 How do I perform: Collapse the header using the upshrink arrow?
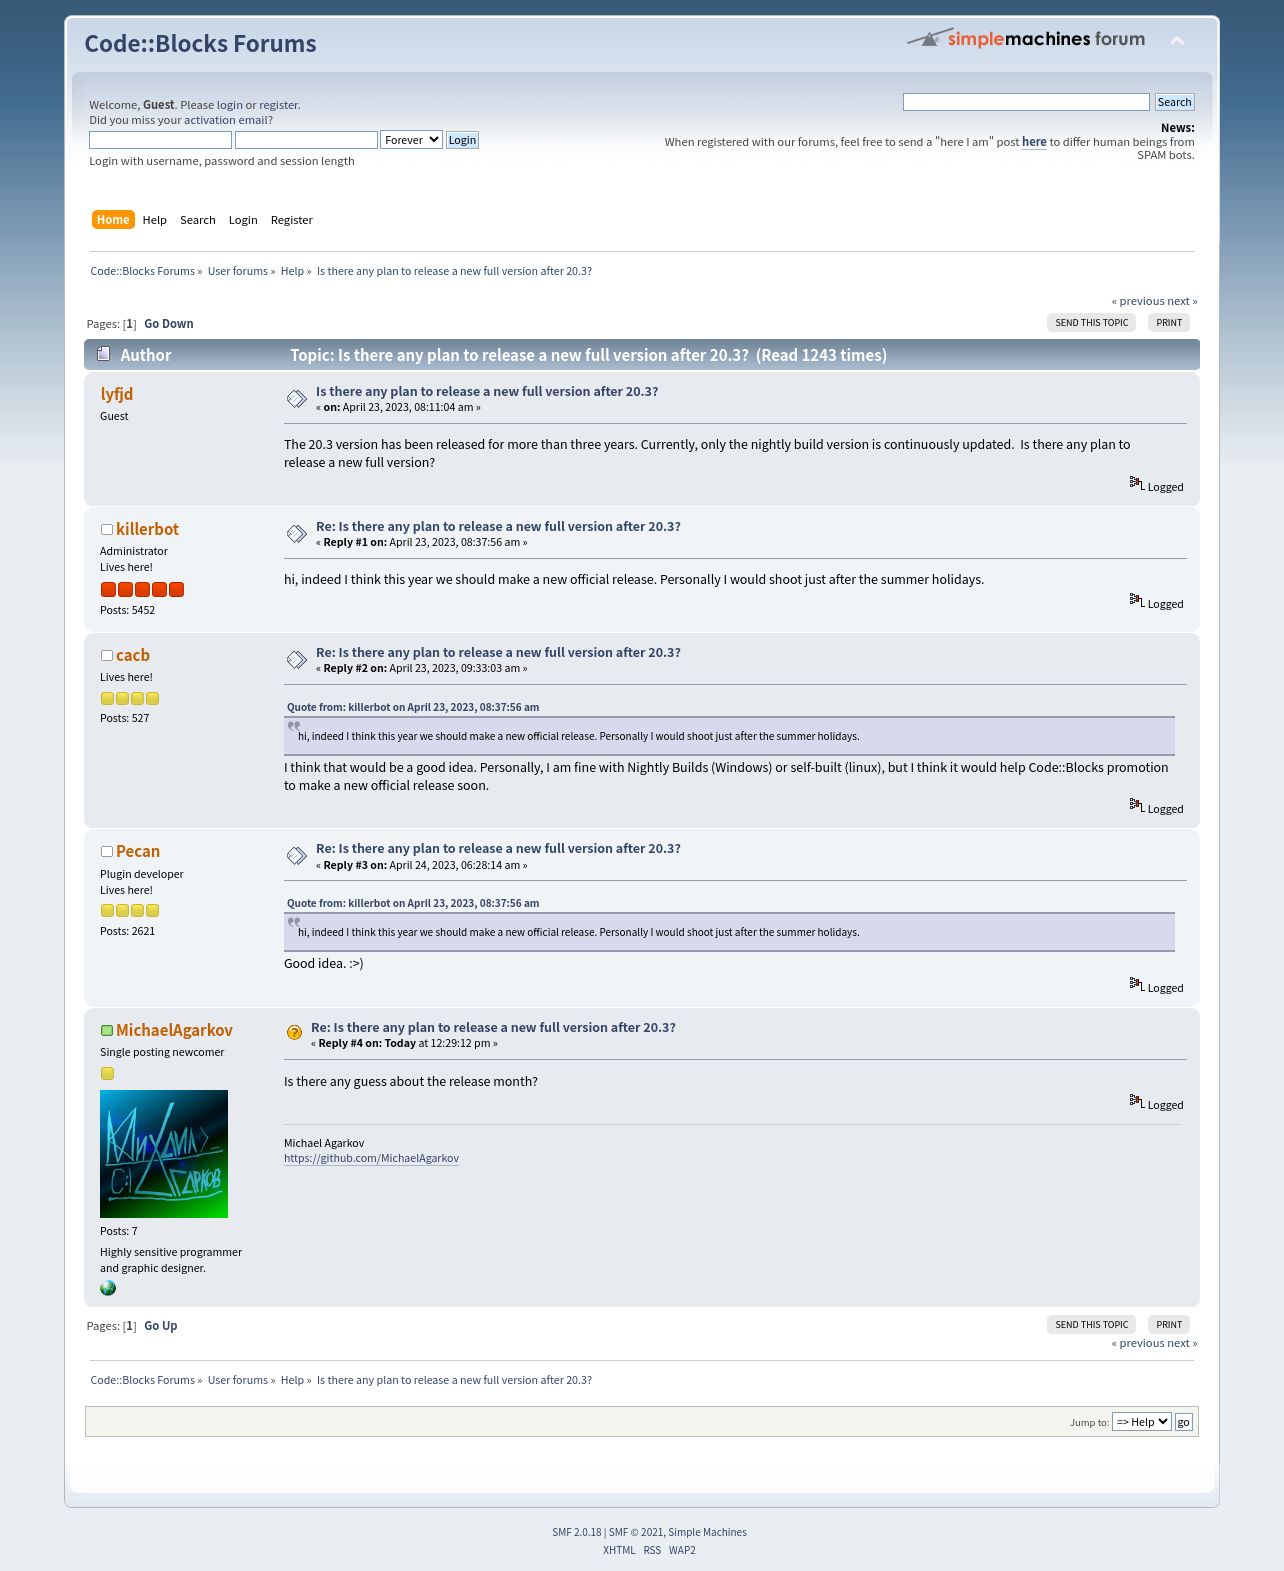(1177, 41)
